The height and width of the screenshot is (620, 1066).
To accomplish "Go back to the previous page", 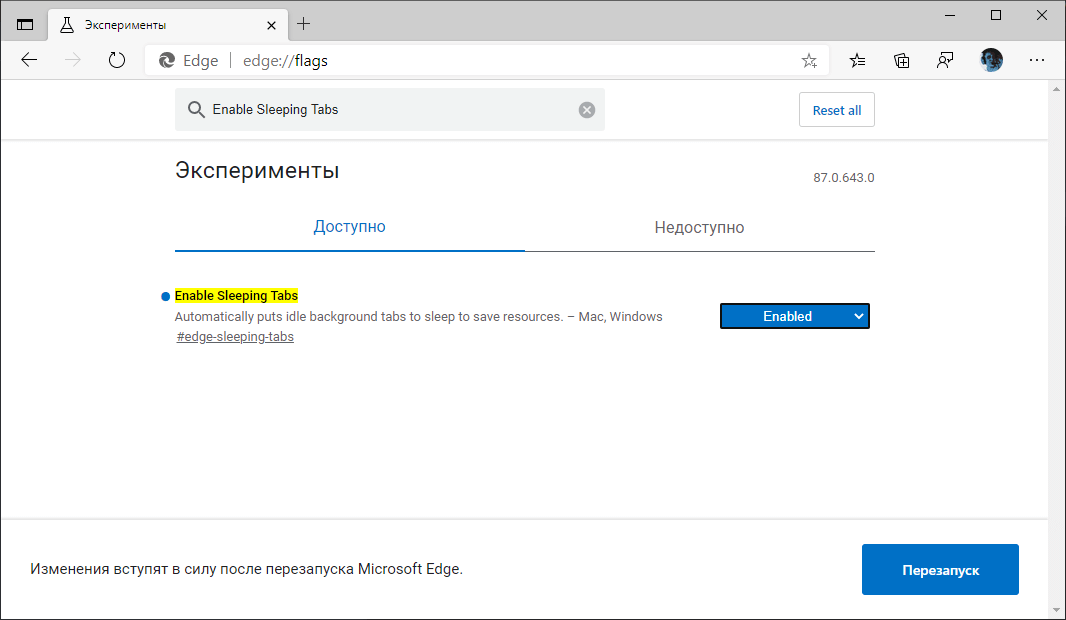I will click(x=29, y=60).
